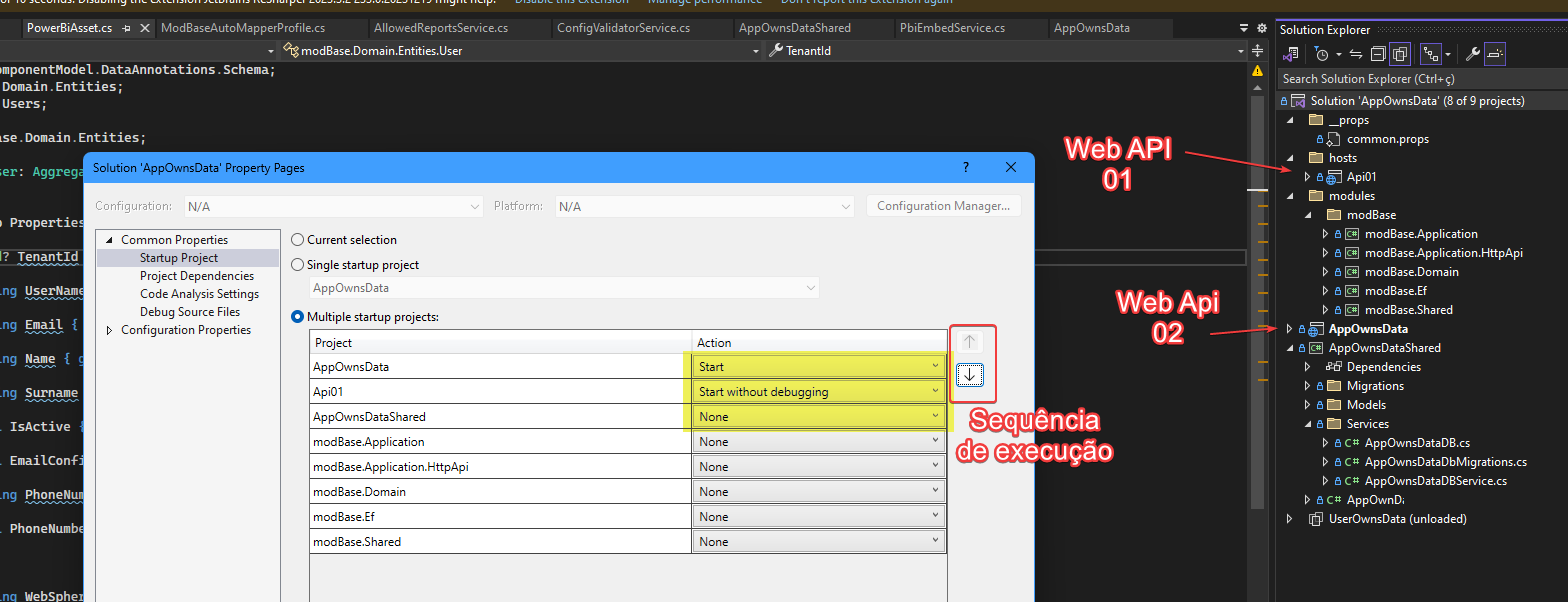Open the document tabs gear settings icon
Viewport: 1568px width, 602px height.
click(1260, 28)
